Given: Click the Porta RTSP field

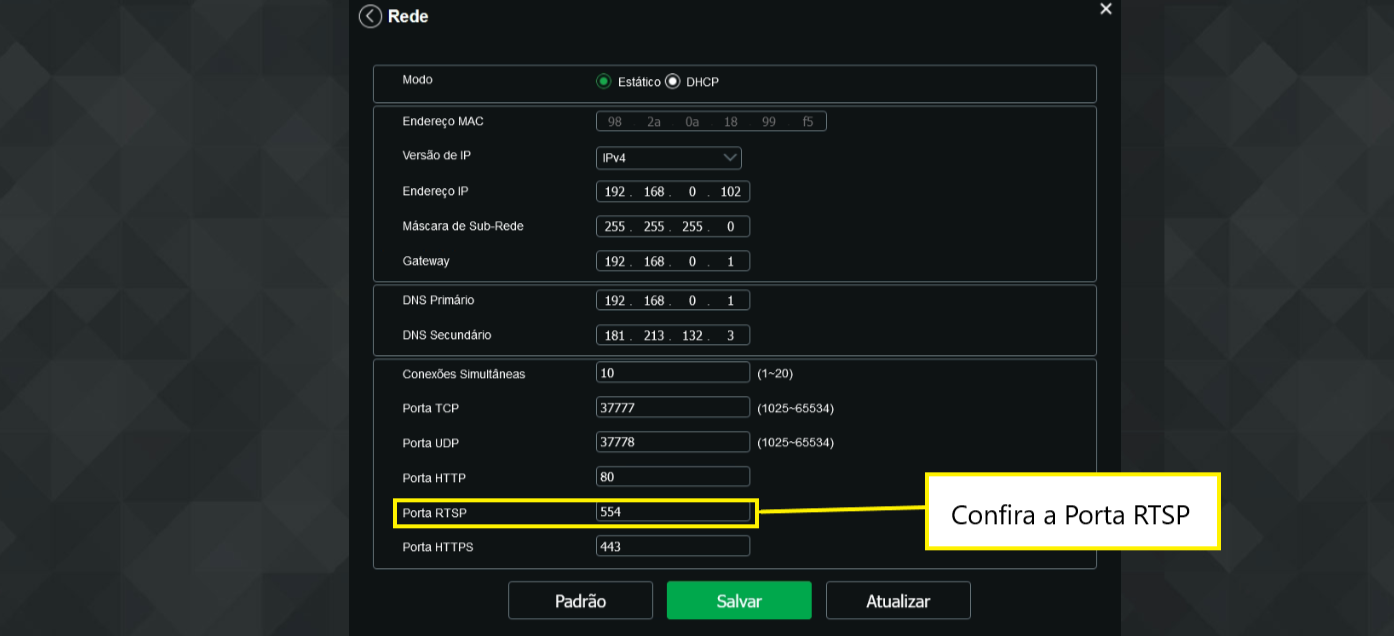Looking at the screenshot, I should click(x=673, y=512).
